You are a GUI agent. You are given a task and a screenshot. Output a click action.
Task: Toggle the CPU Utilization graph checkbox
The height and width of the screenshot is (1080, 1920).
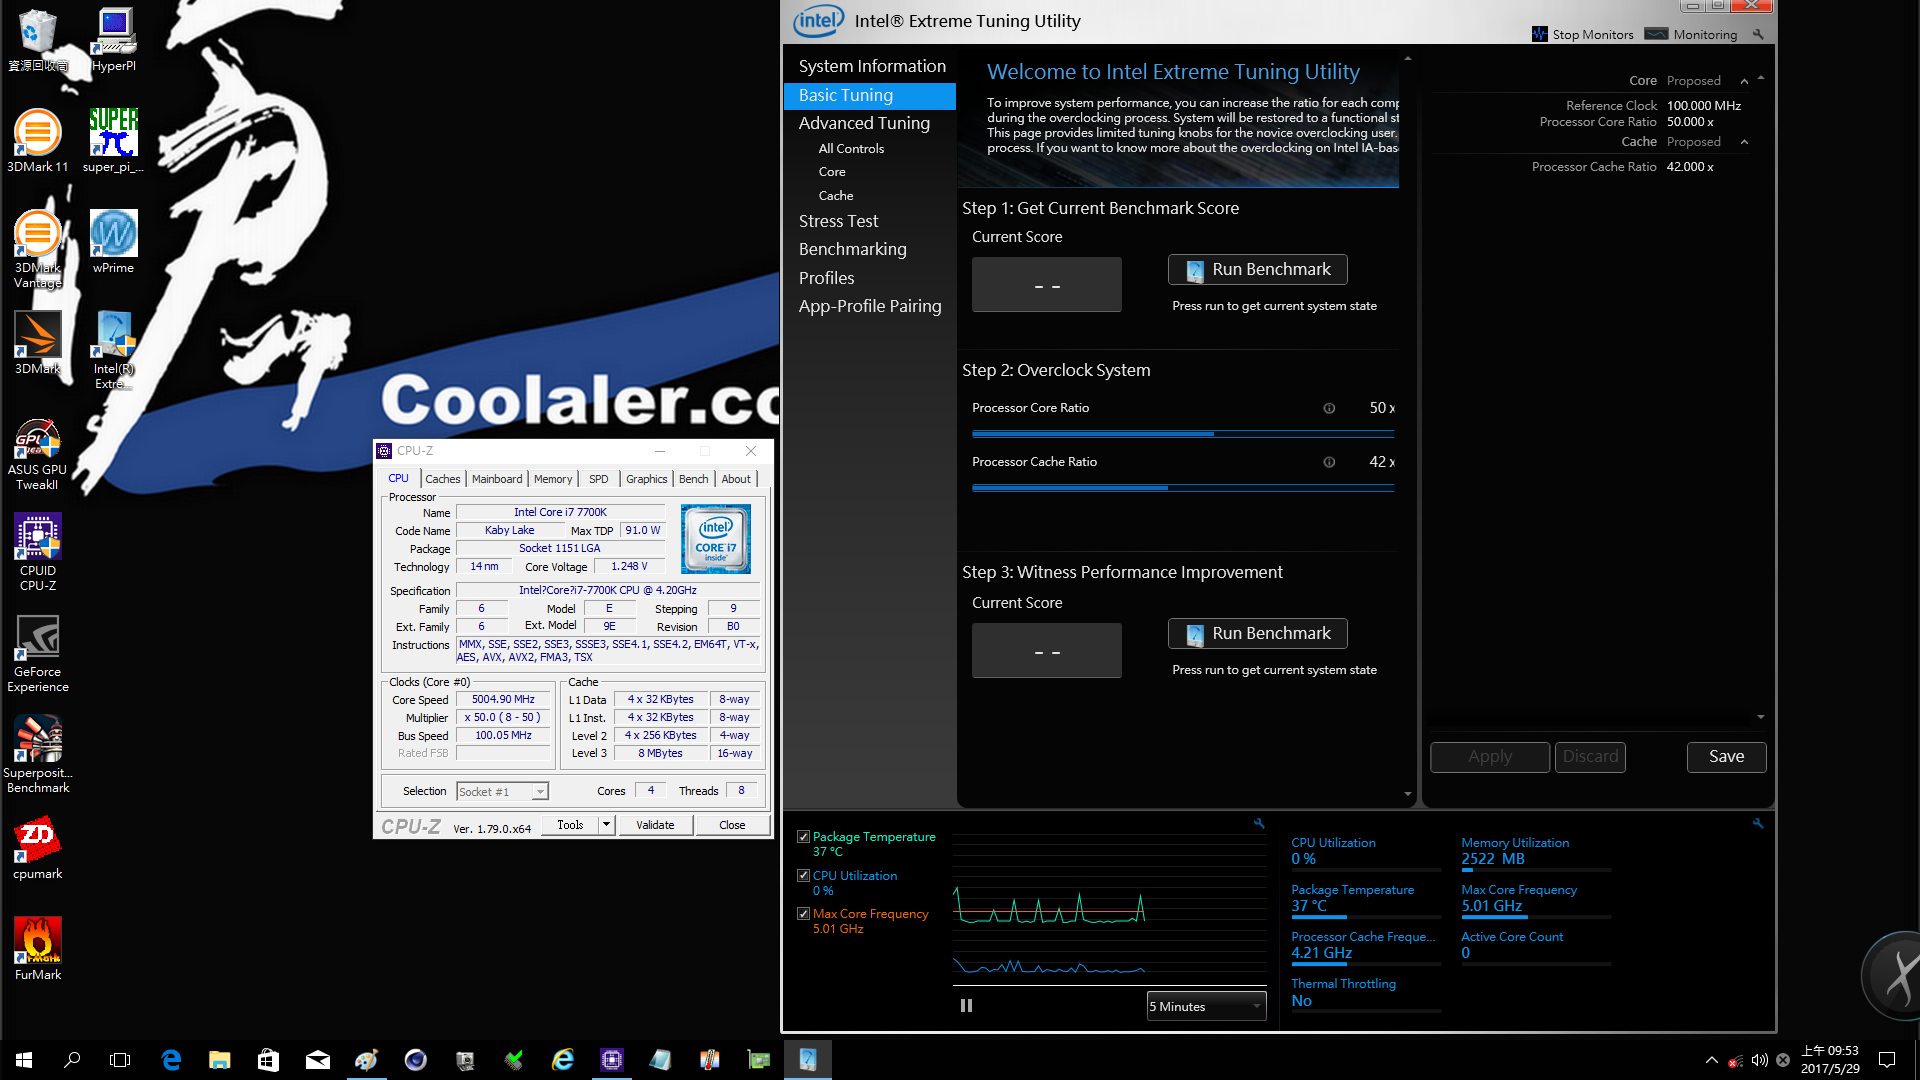[803, 875]
